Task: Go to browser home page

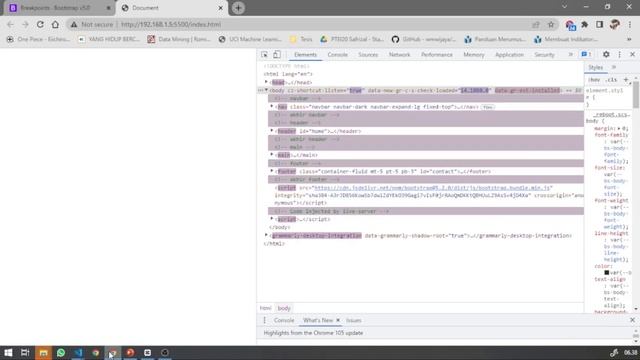Action: click(55, 24)
